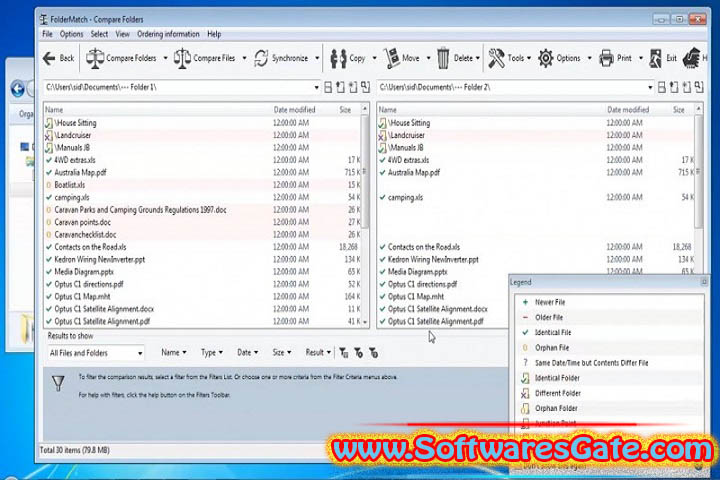The image size is (720, 480).
Task: Click the Compare Files scales icon
Action: click(x=182, y=58)
